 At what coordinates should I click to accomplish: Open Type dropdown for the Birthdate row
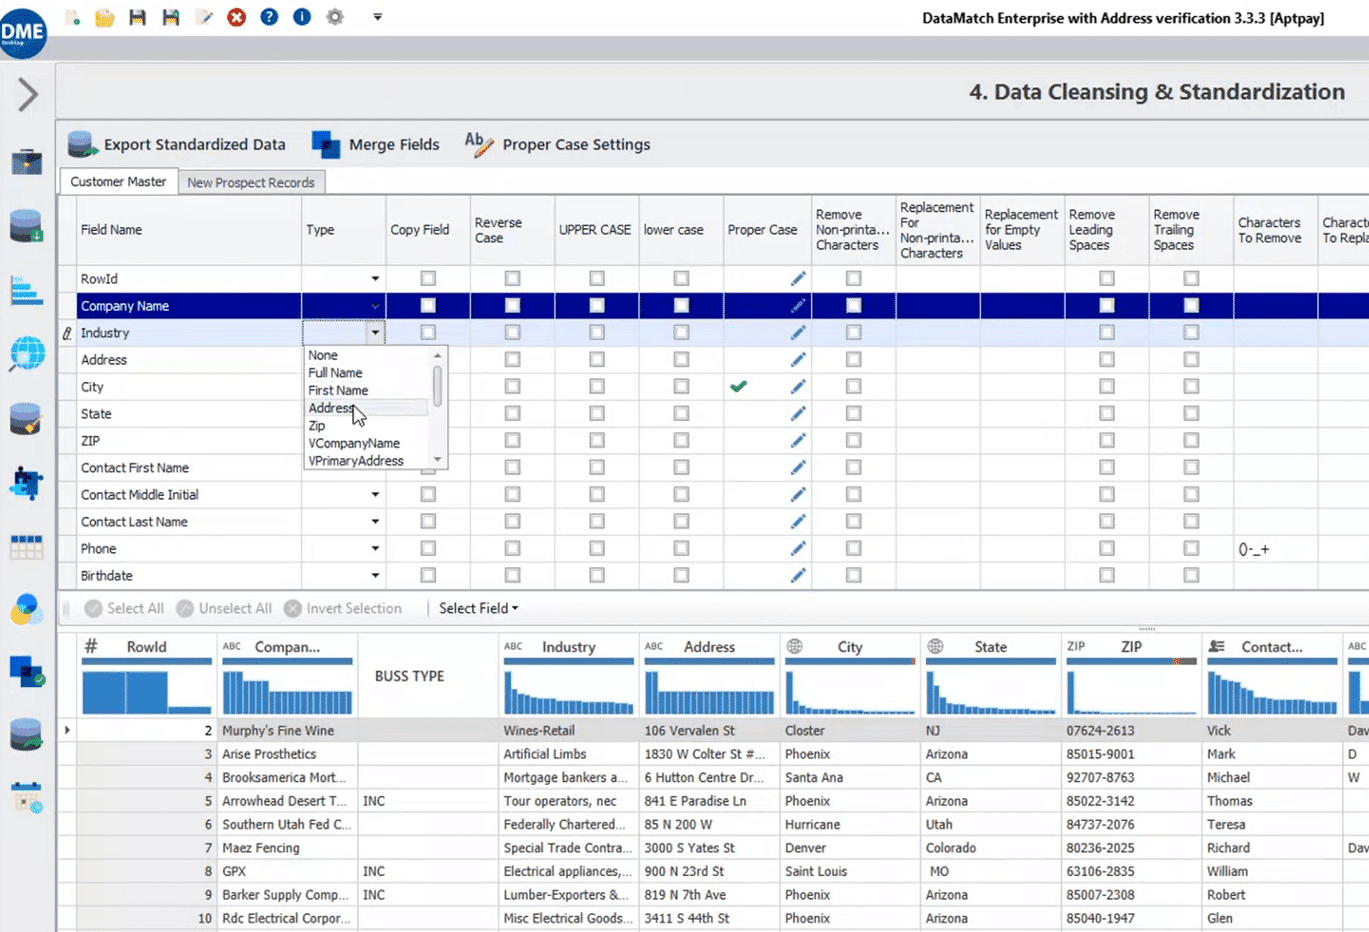point(375,576)
